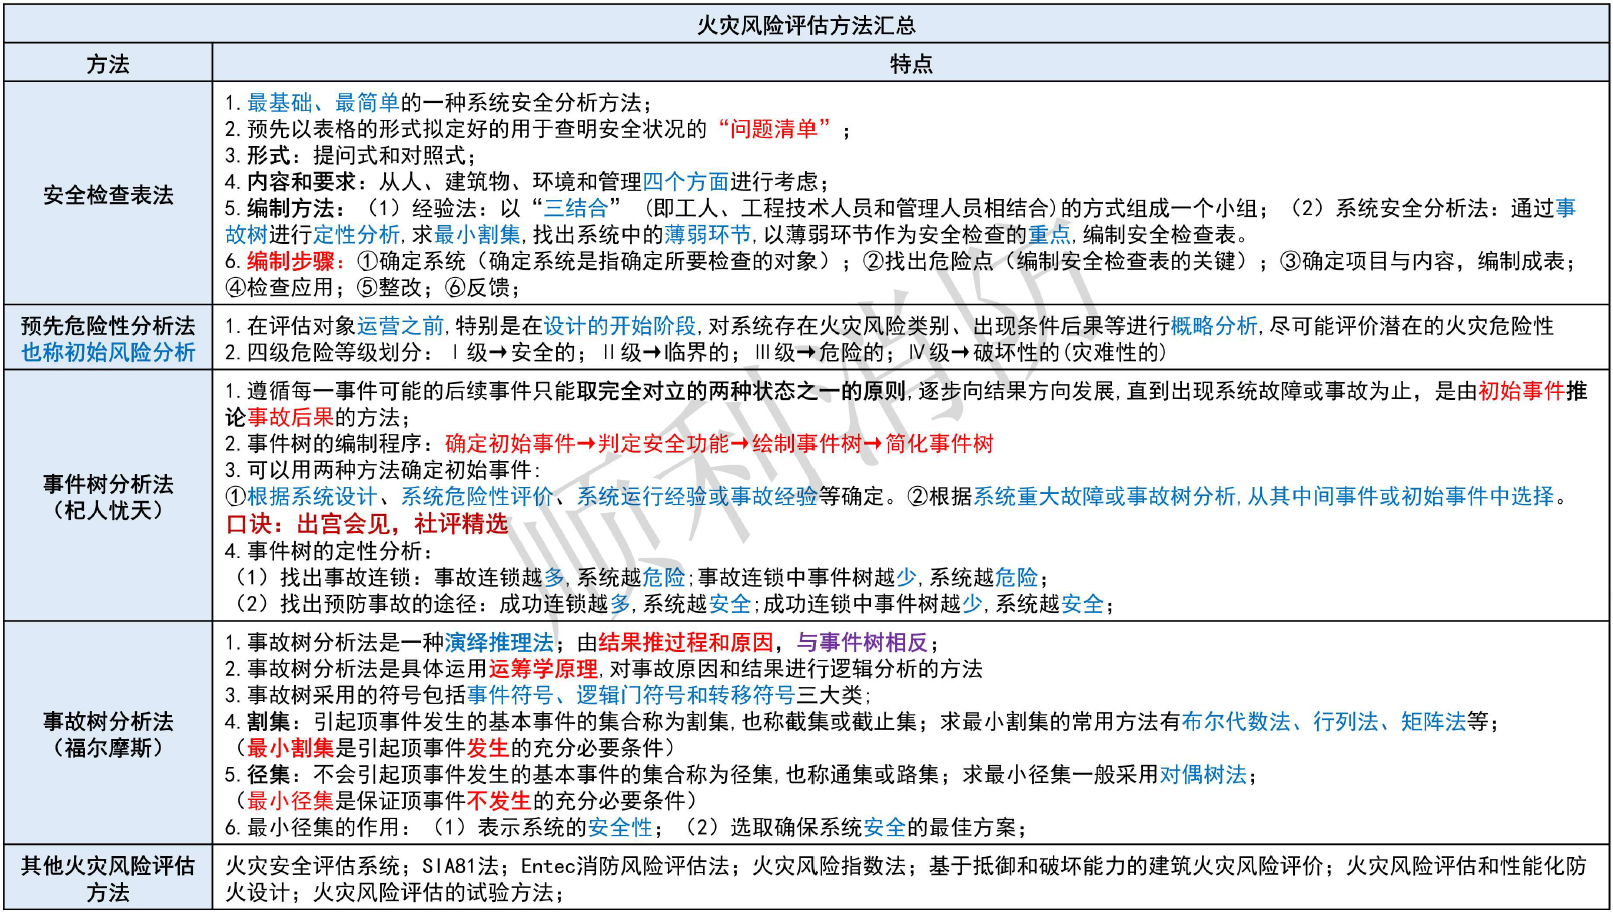Click the red step "判定安全功能"
Viewport: 1613px width, 913px height.
[664, 443]
